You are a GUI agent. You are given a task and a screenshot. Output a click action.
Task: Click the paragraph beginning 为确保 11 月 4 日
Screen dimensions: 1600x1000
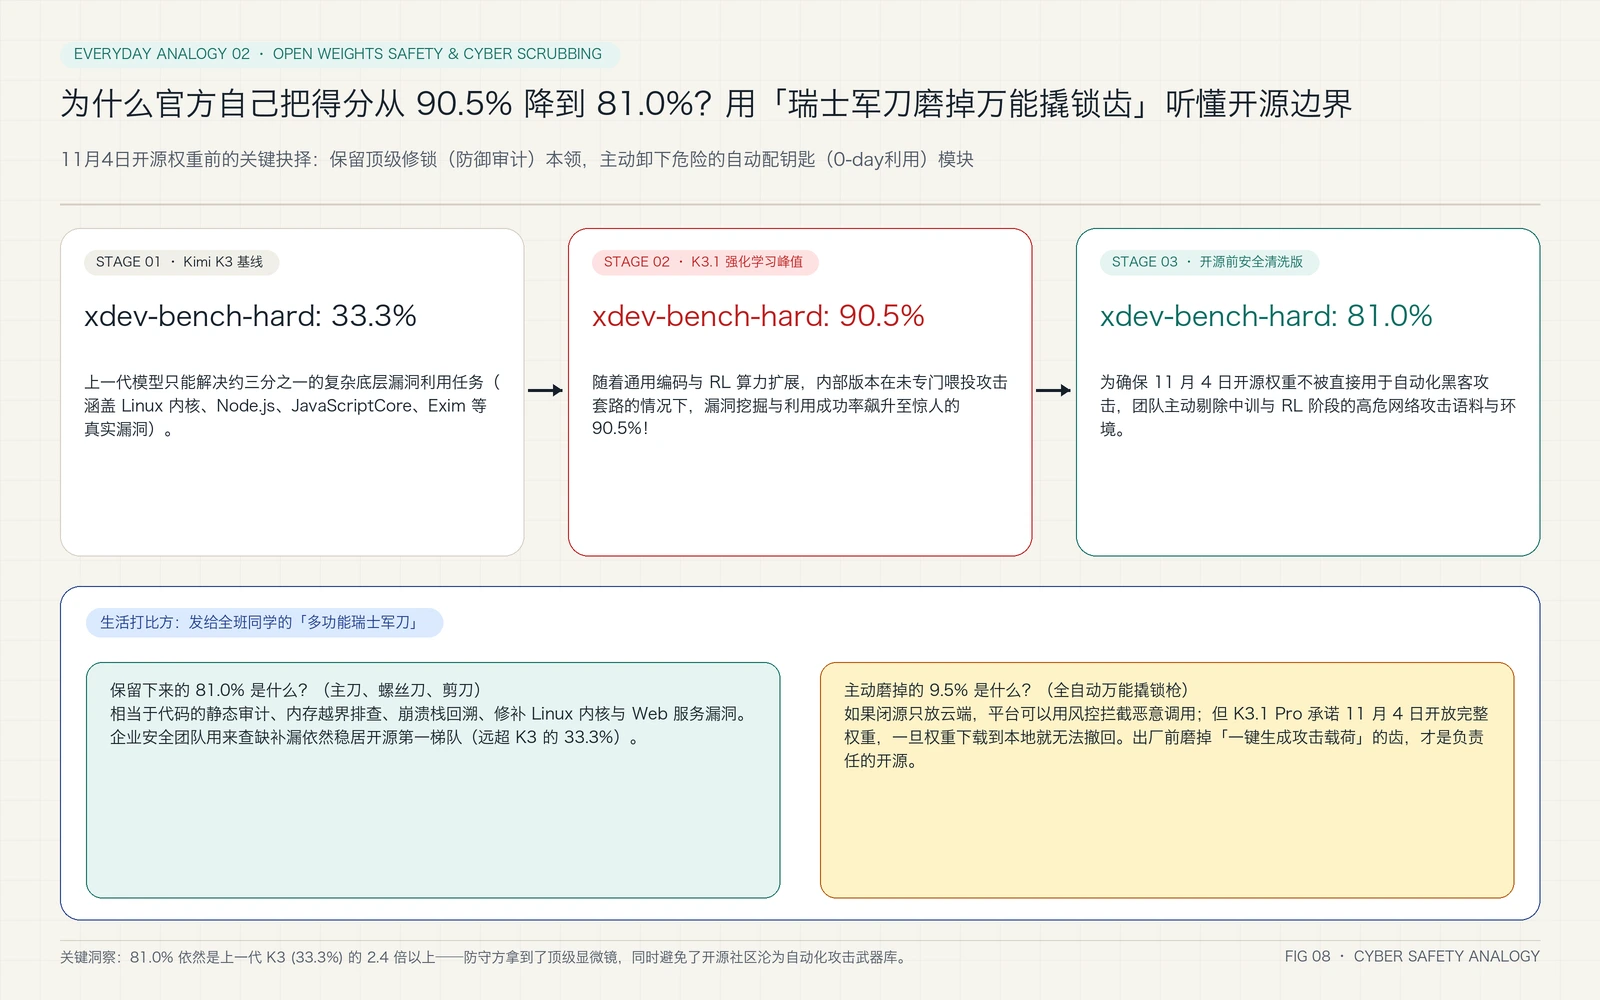click(1308, 405)
